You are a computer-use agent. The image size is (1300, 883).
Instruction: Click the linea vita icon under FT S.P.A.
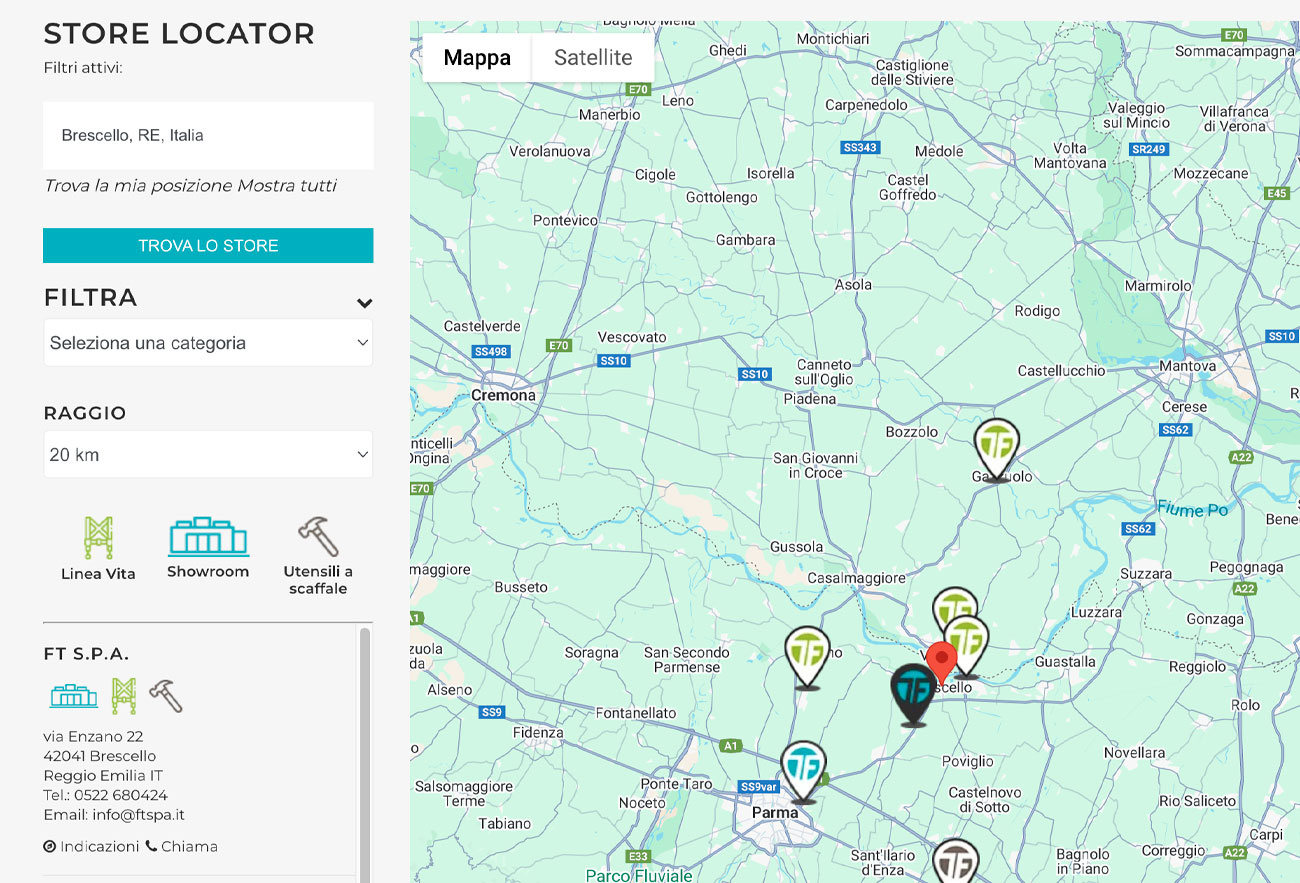click(x=123, y=695)
